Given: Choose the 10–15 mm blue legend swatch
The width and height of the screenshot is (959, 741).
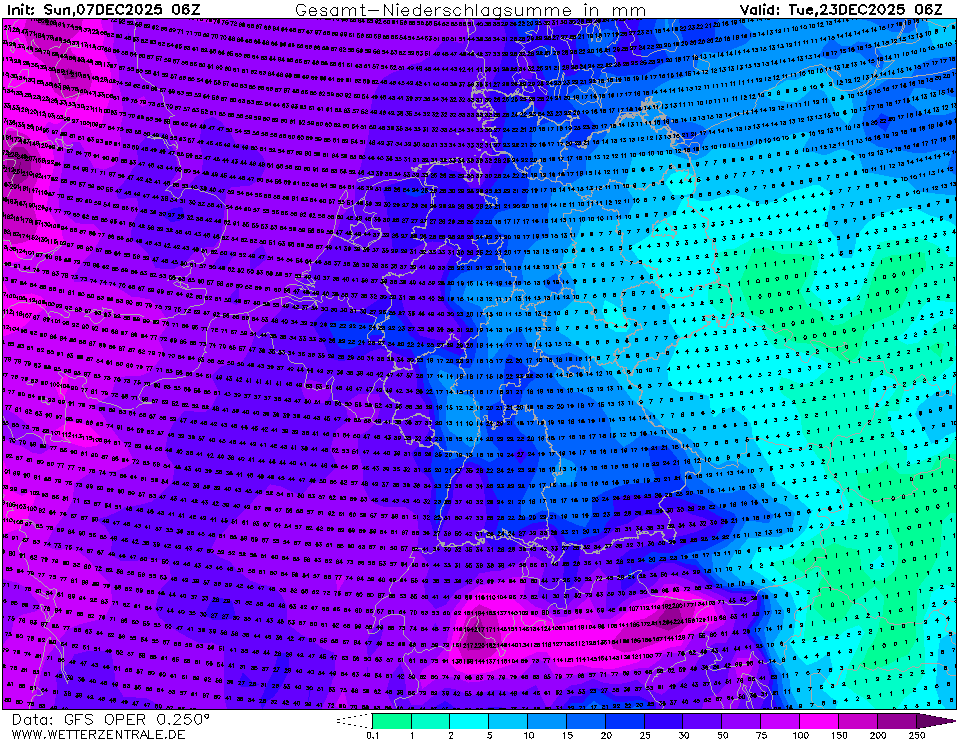Looking at the screenshot, I should [x=547, y=720].
